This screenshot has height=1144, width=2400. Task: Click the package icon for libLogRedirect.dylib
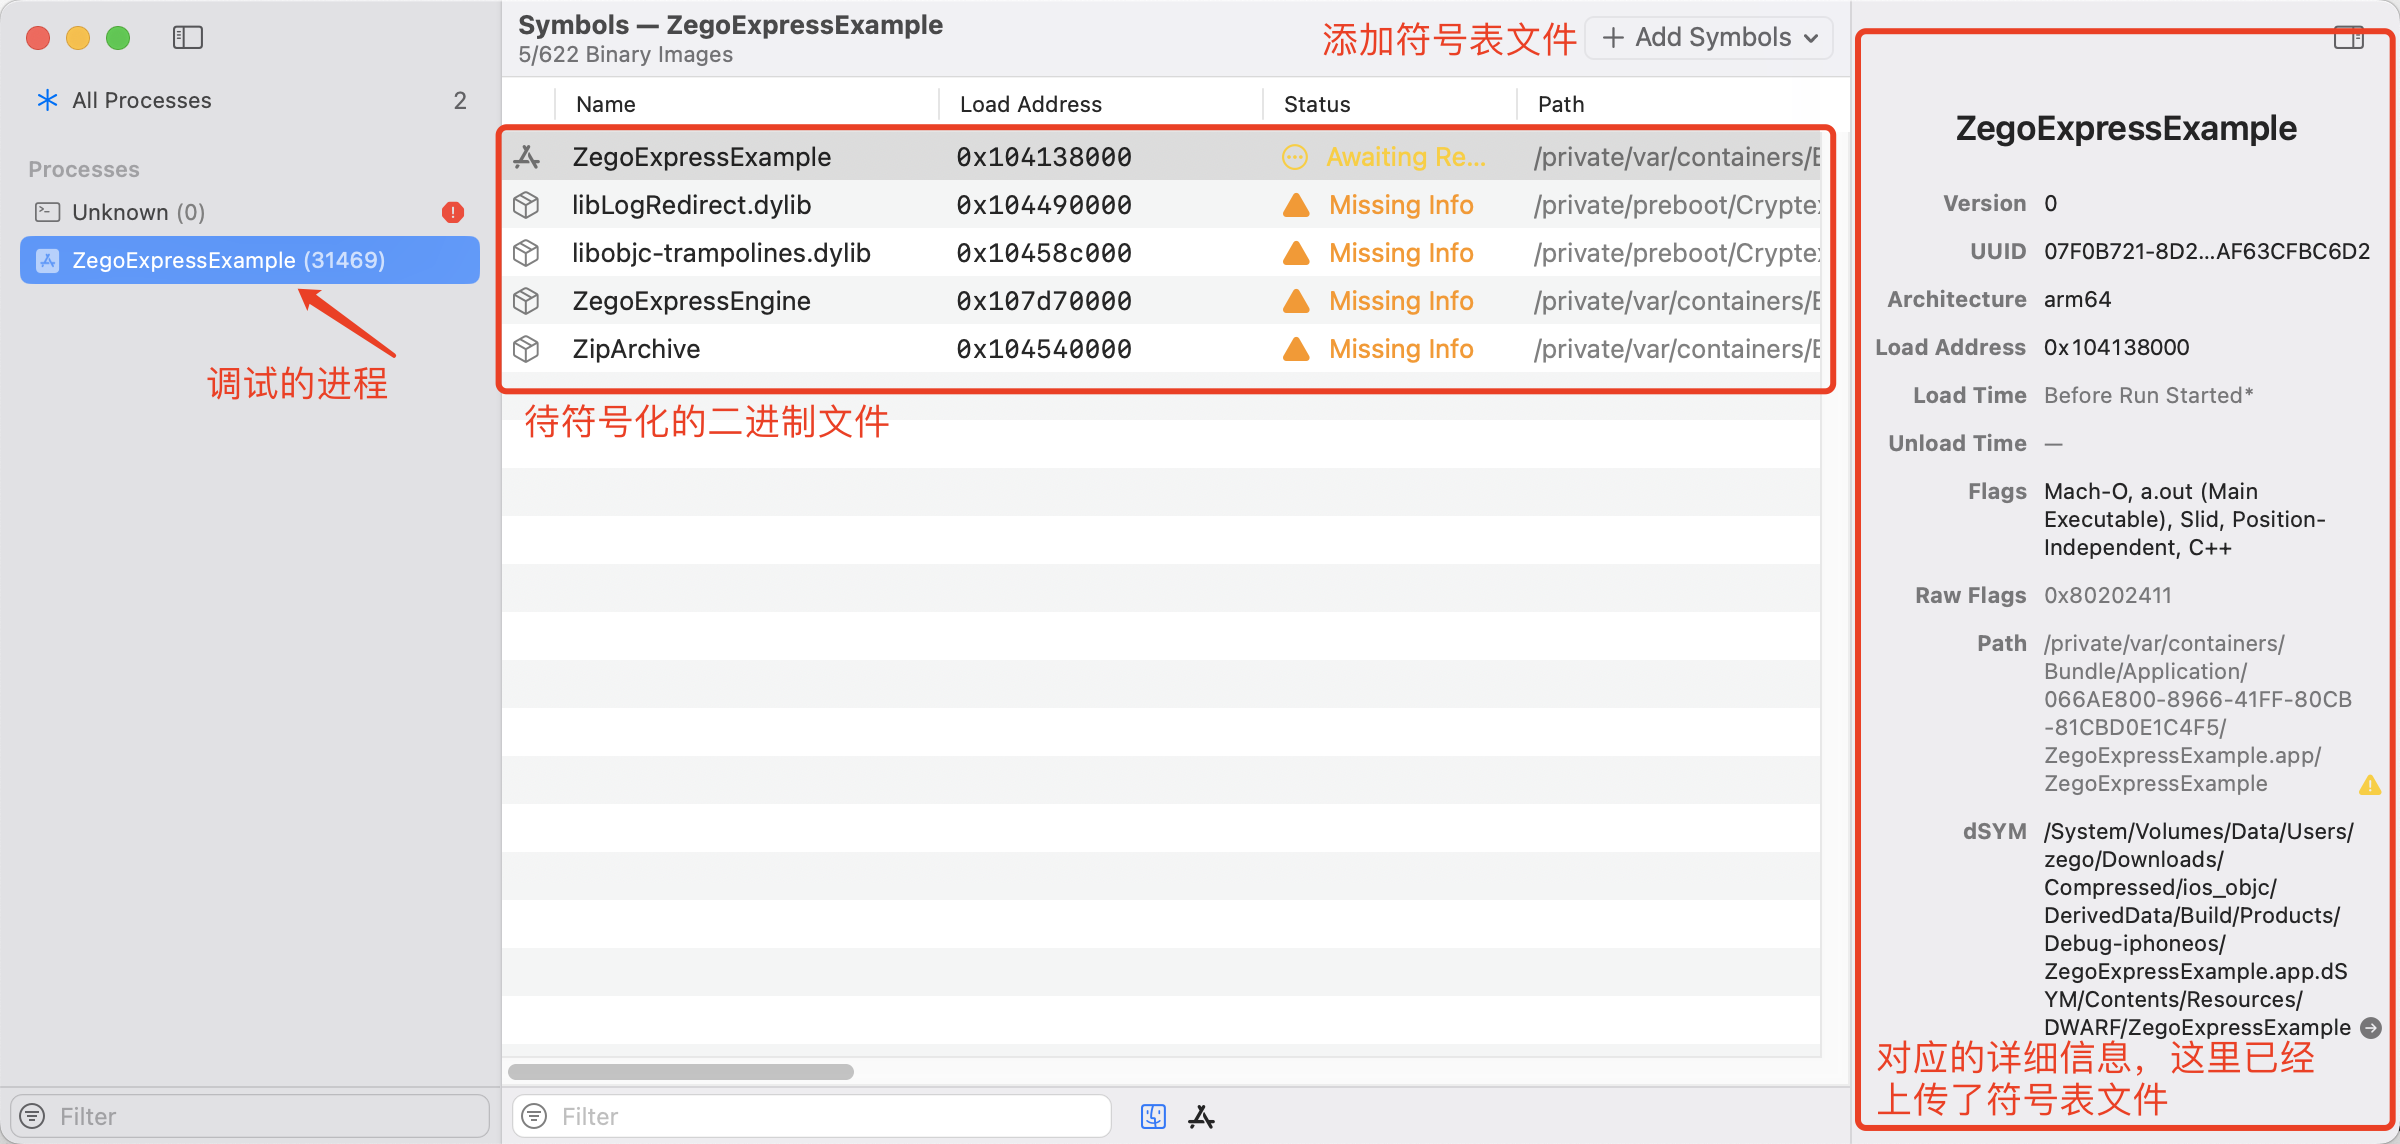(x=526, y=205)
